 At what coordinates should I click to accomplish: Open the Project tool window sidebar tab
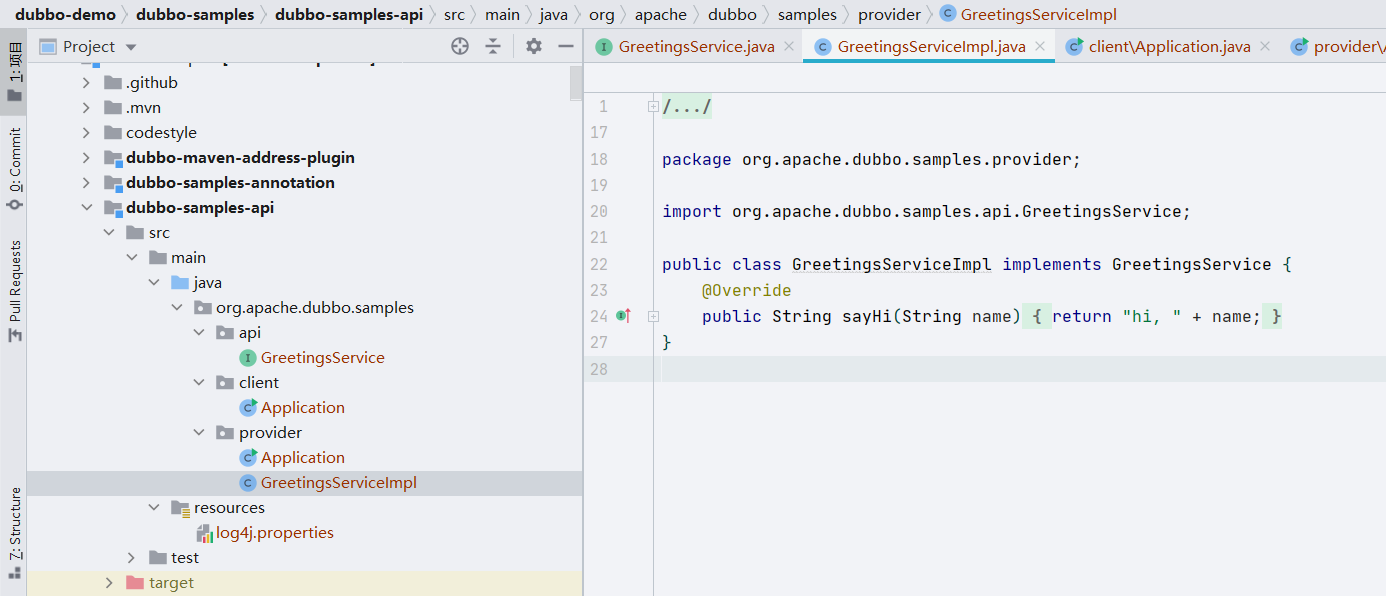click(x=14, y=73)
